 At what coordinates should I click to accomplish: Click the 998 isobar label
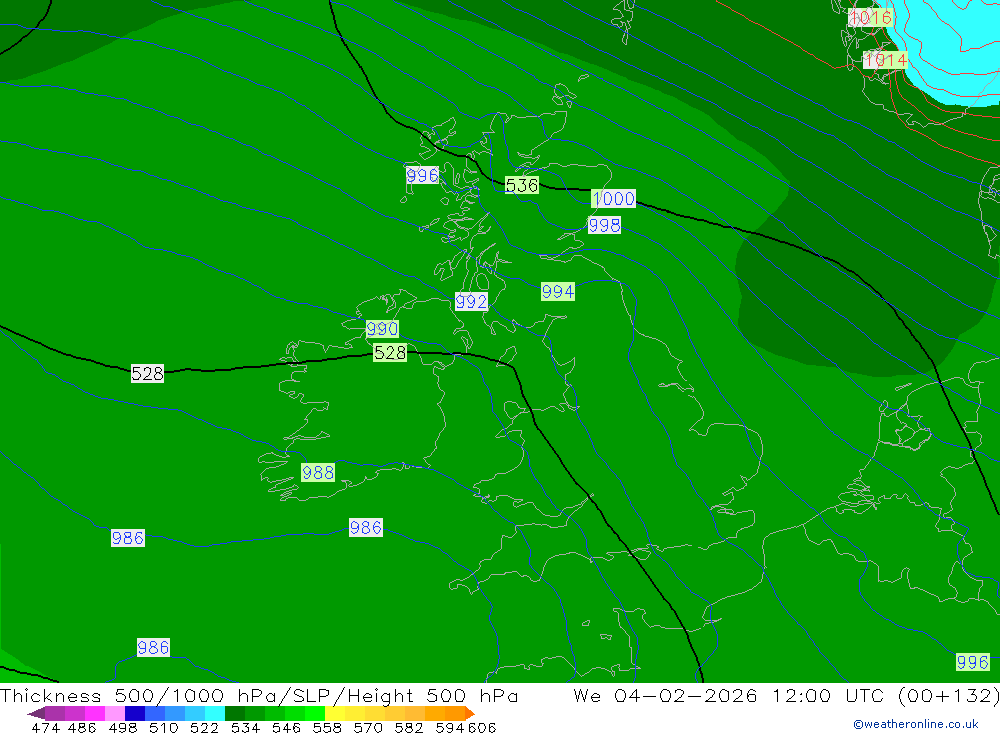pyautogui.click(x=604, y=225)
